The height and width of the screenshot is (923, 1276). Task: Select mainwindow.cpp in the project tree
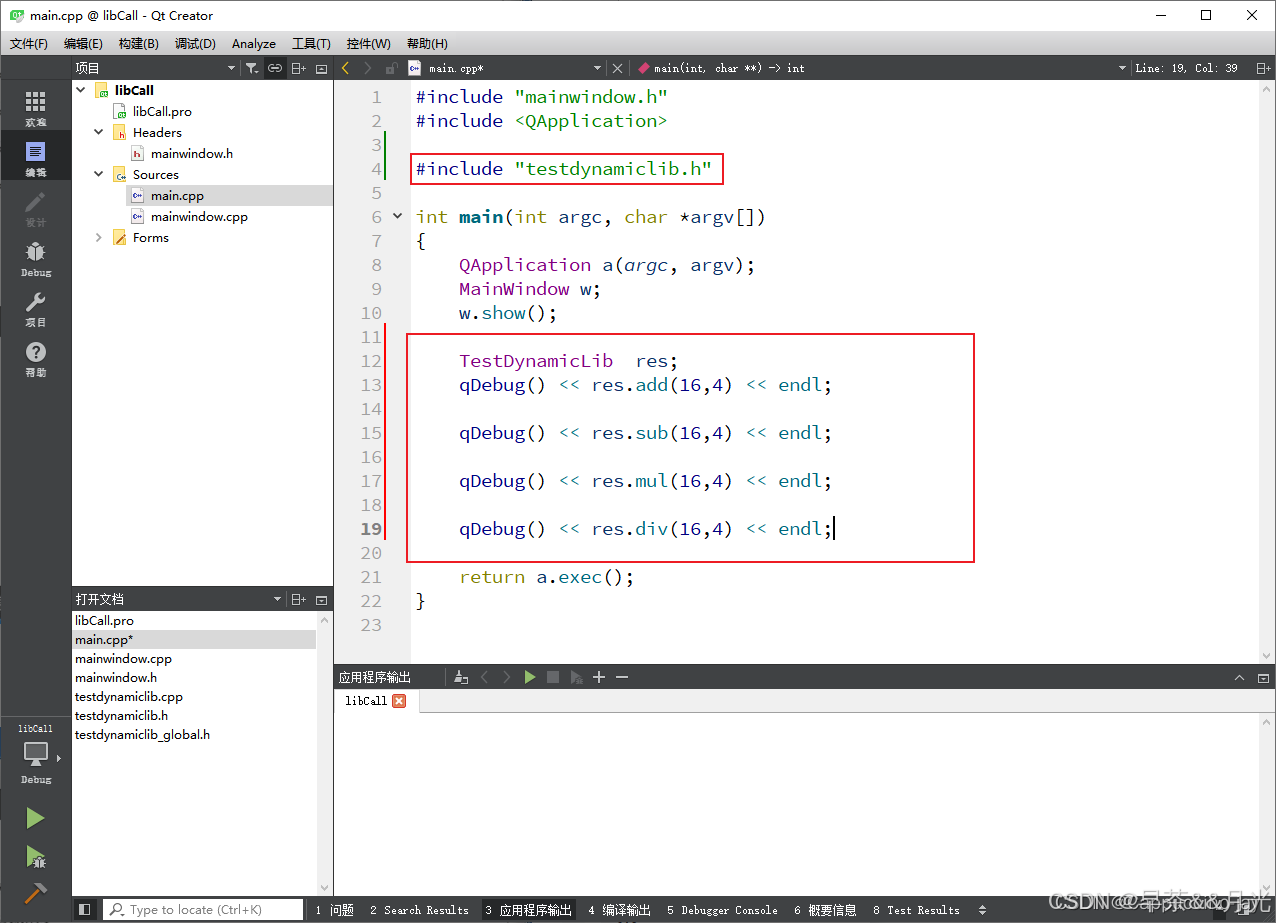pyautogui.click(x=199, y=216)
